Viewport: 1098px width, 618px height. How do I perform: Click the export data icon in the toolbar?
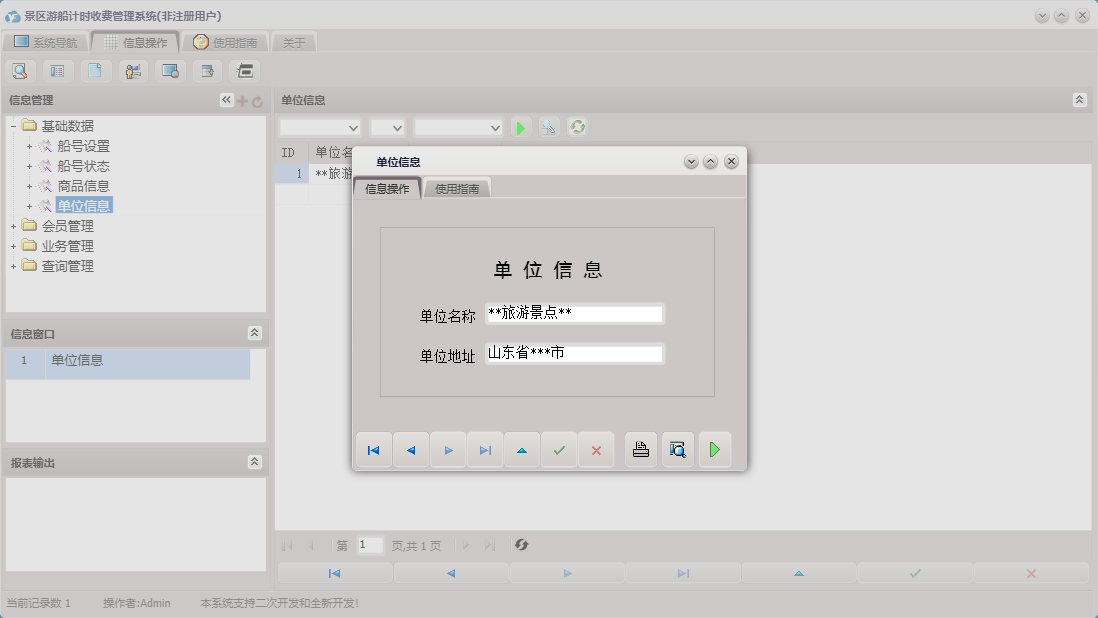tap(207, 71)
